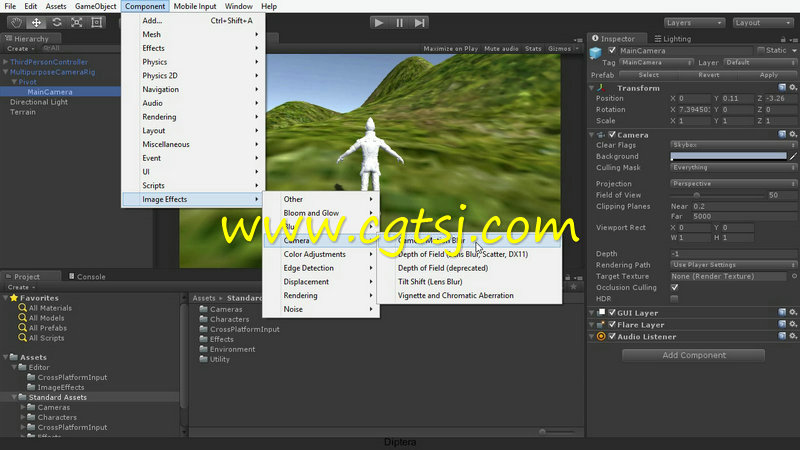Select the Rotate tool in toolbar

57,22
